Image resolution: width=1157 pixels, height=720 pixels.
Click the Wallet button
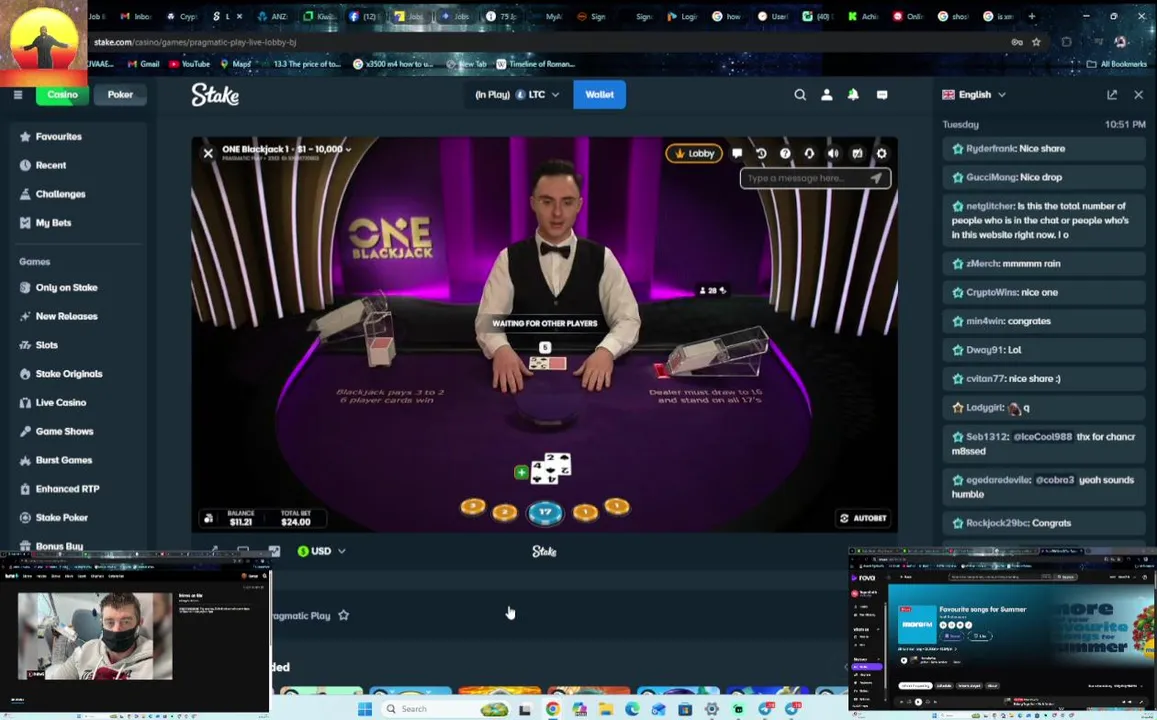click(x=599, y=94)
